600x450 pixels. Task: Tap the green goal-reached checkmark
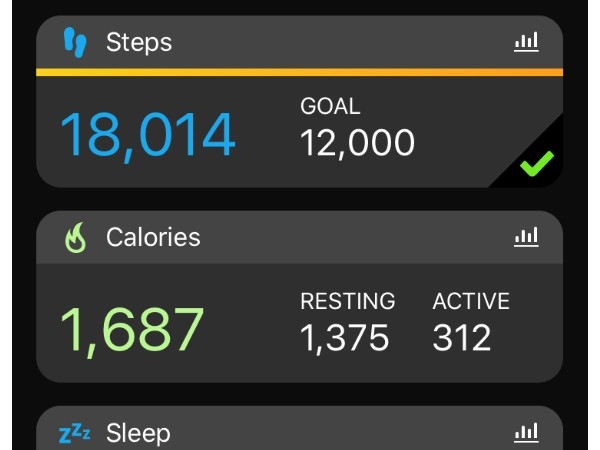point(537,163)
